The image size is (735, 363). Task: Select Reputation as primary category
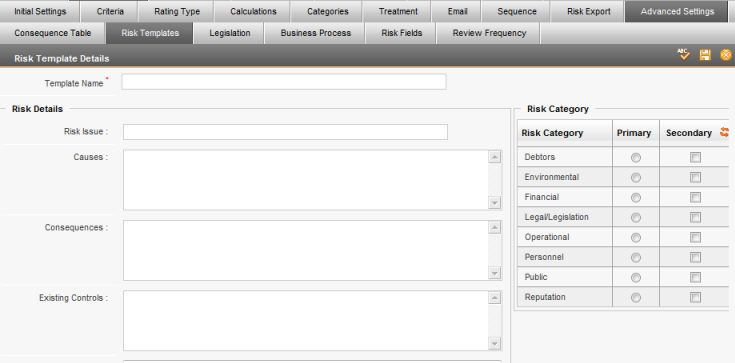point(636,297)
